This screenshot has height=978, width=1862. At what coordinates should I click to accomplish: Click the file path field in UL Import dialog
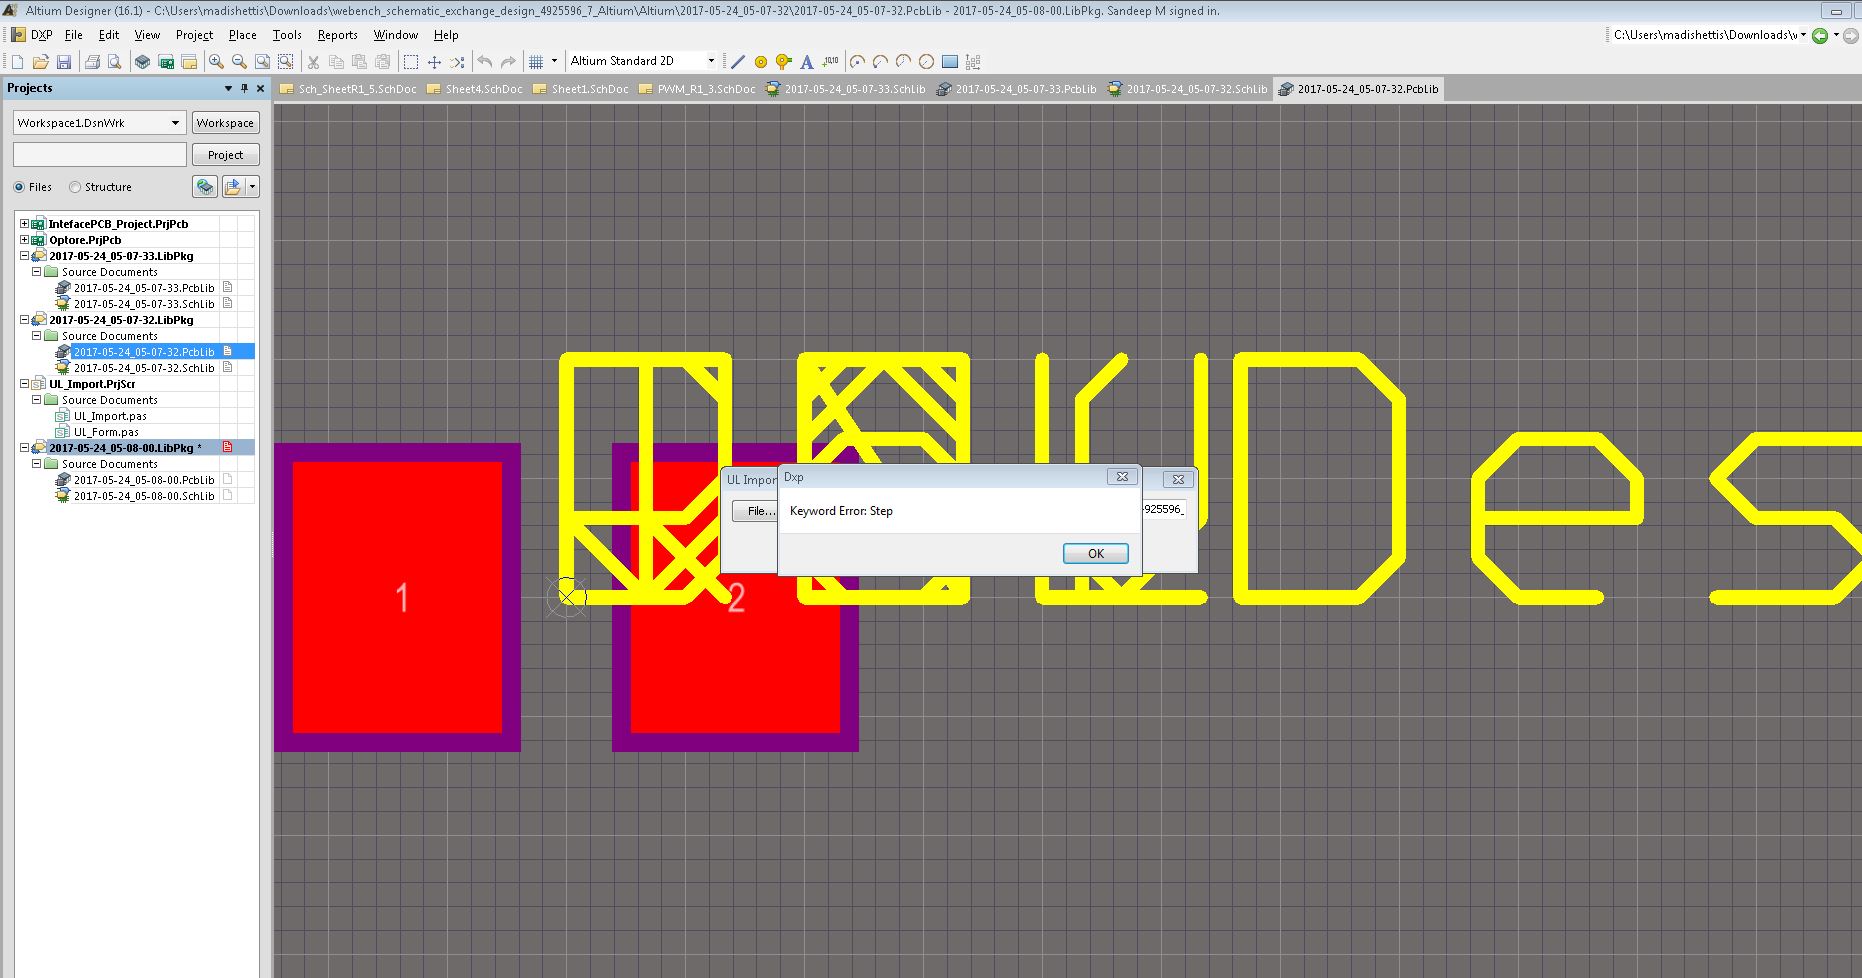(1163, 509)
